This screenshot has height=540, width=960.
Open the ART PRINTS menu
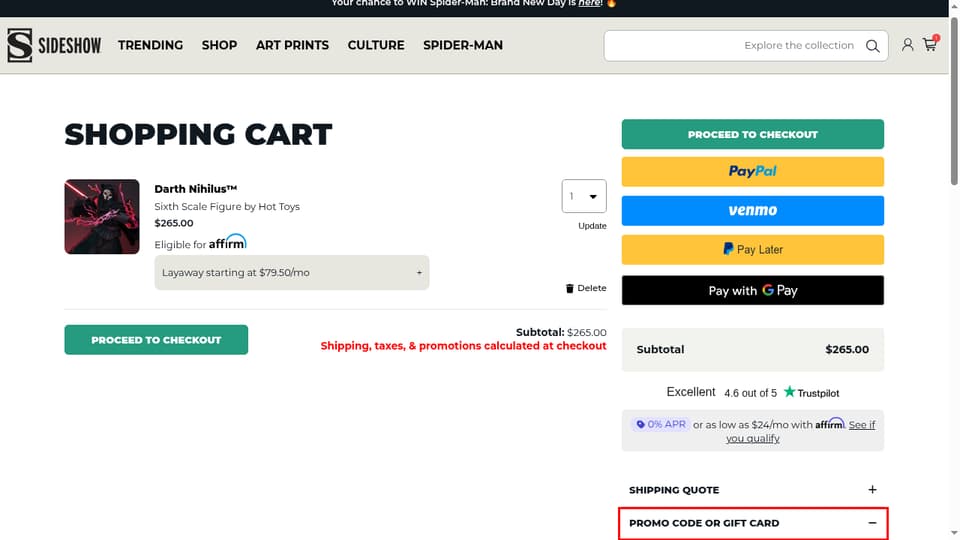[292, 45]
